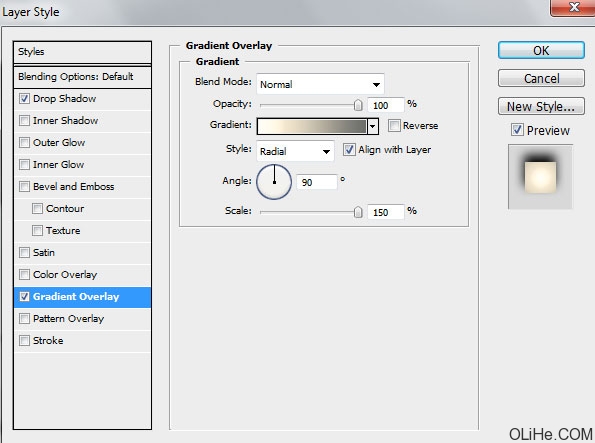Click the Cancel button
The height and width of the screenshot is (443, 595).
541,78
